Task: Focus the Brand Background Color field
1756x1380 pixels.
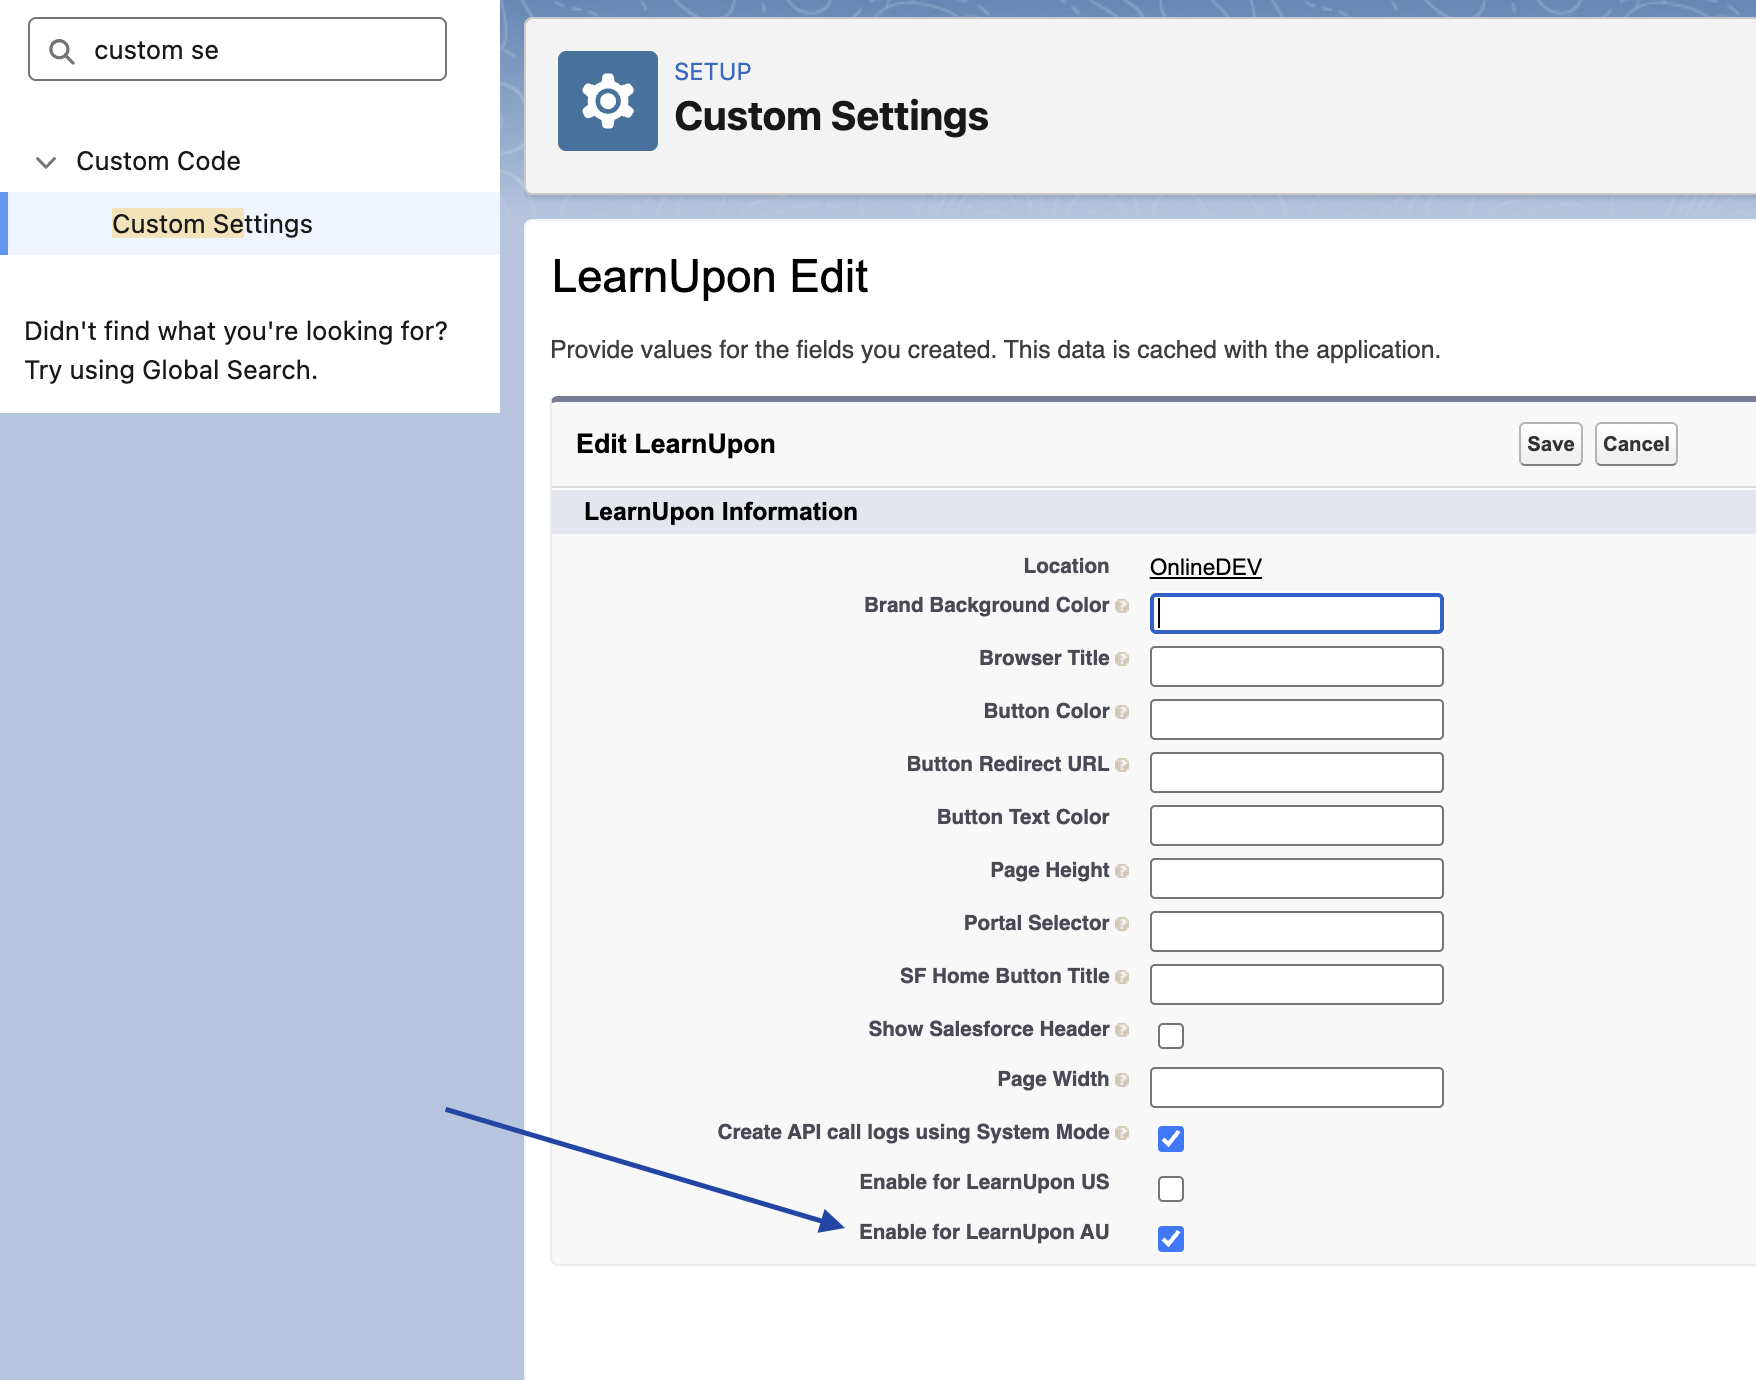Action: (1296, 614)
